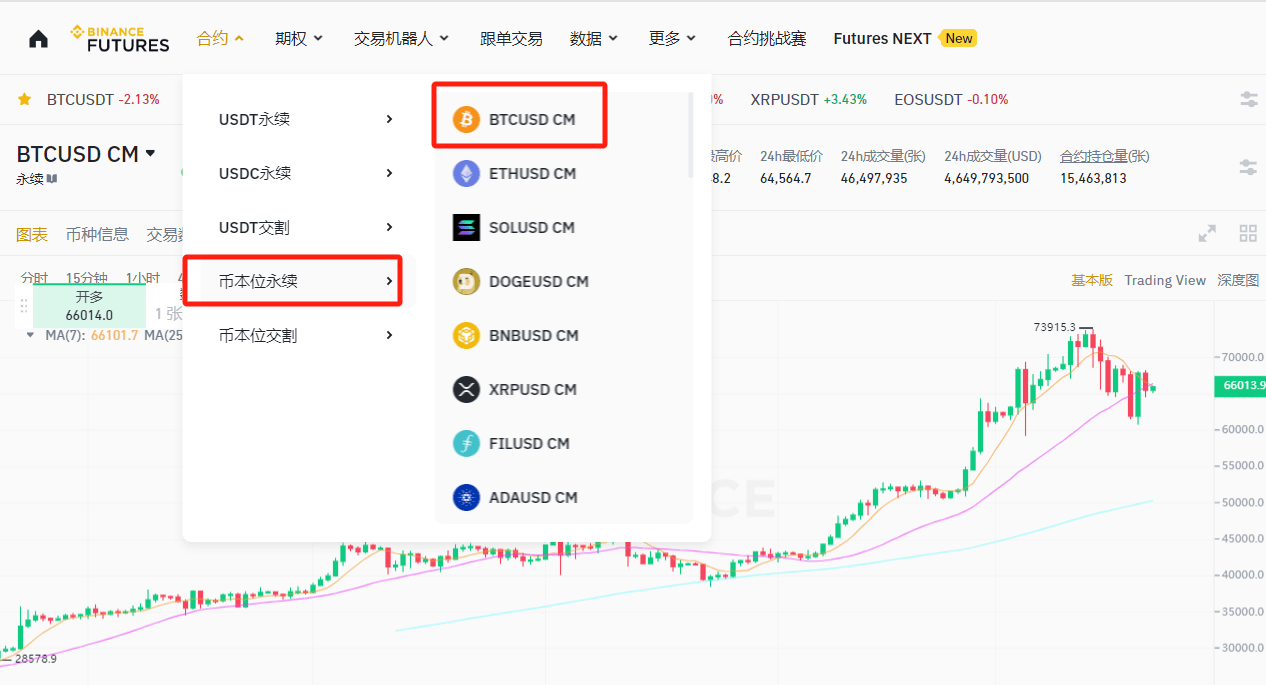Select the Ethereum icon for ETHUSD CM
1266x685 pixels.
[x=466, y=173]
